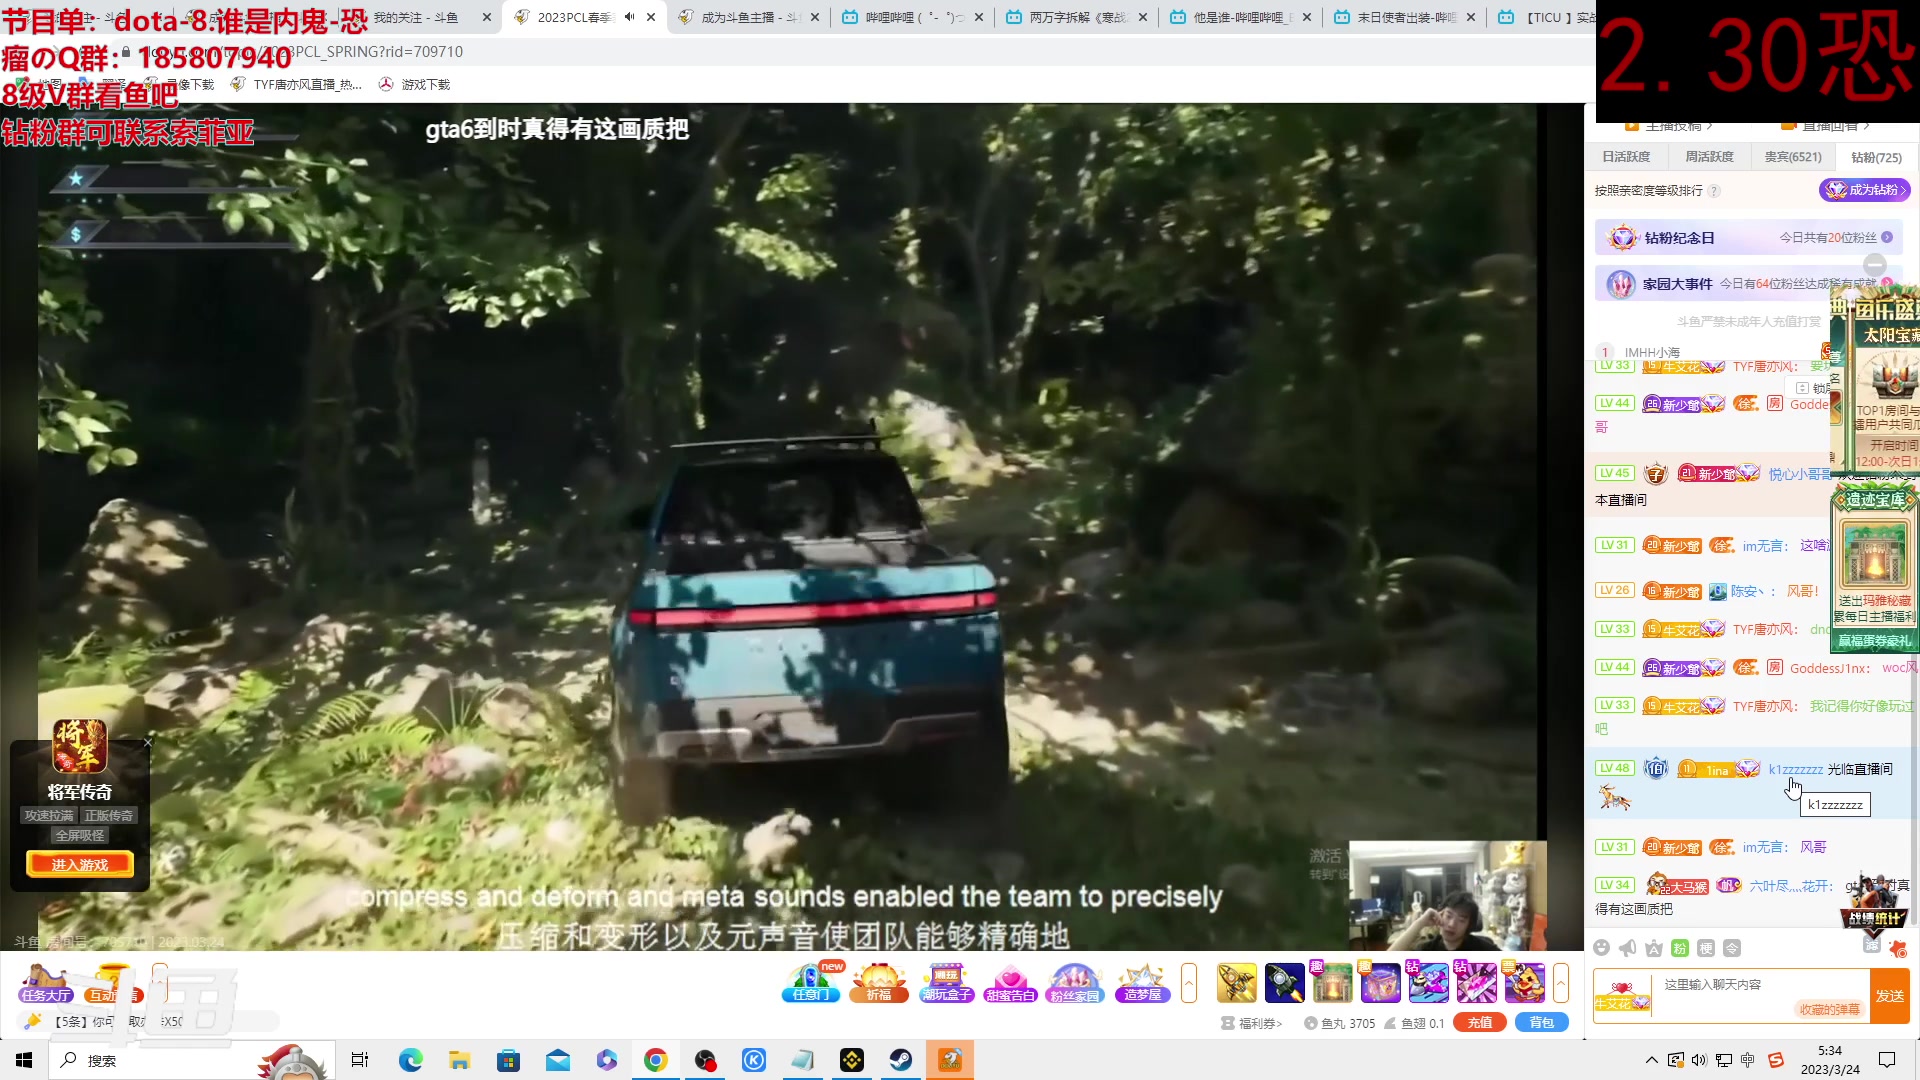
Task: Select the dark blue spaceship gift
Action: pyautogui.click(x=1285, y=982)
